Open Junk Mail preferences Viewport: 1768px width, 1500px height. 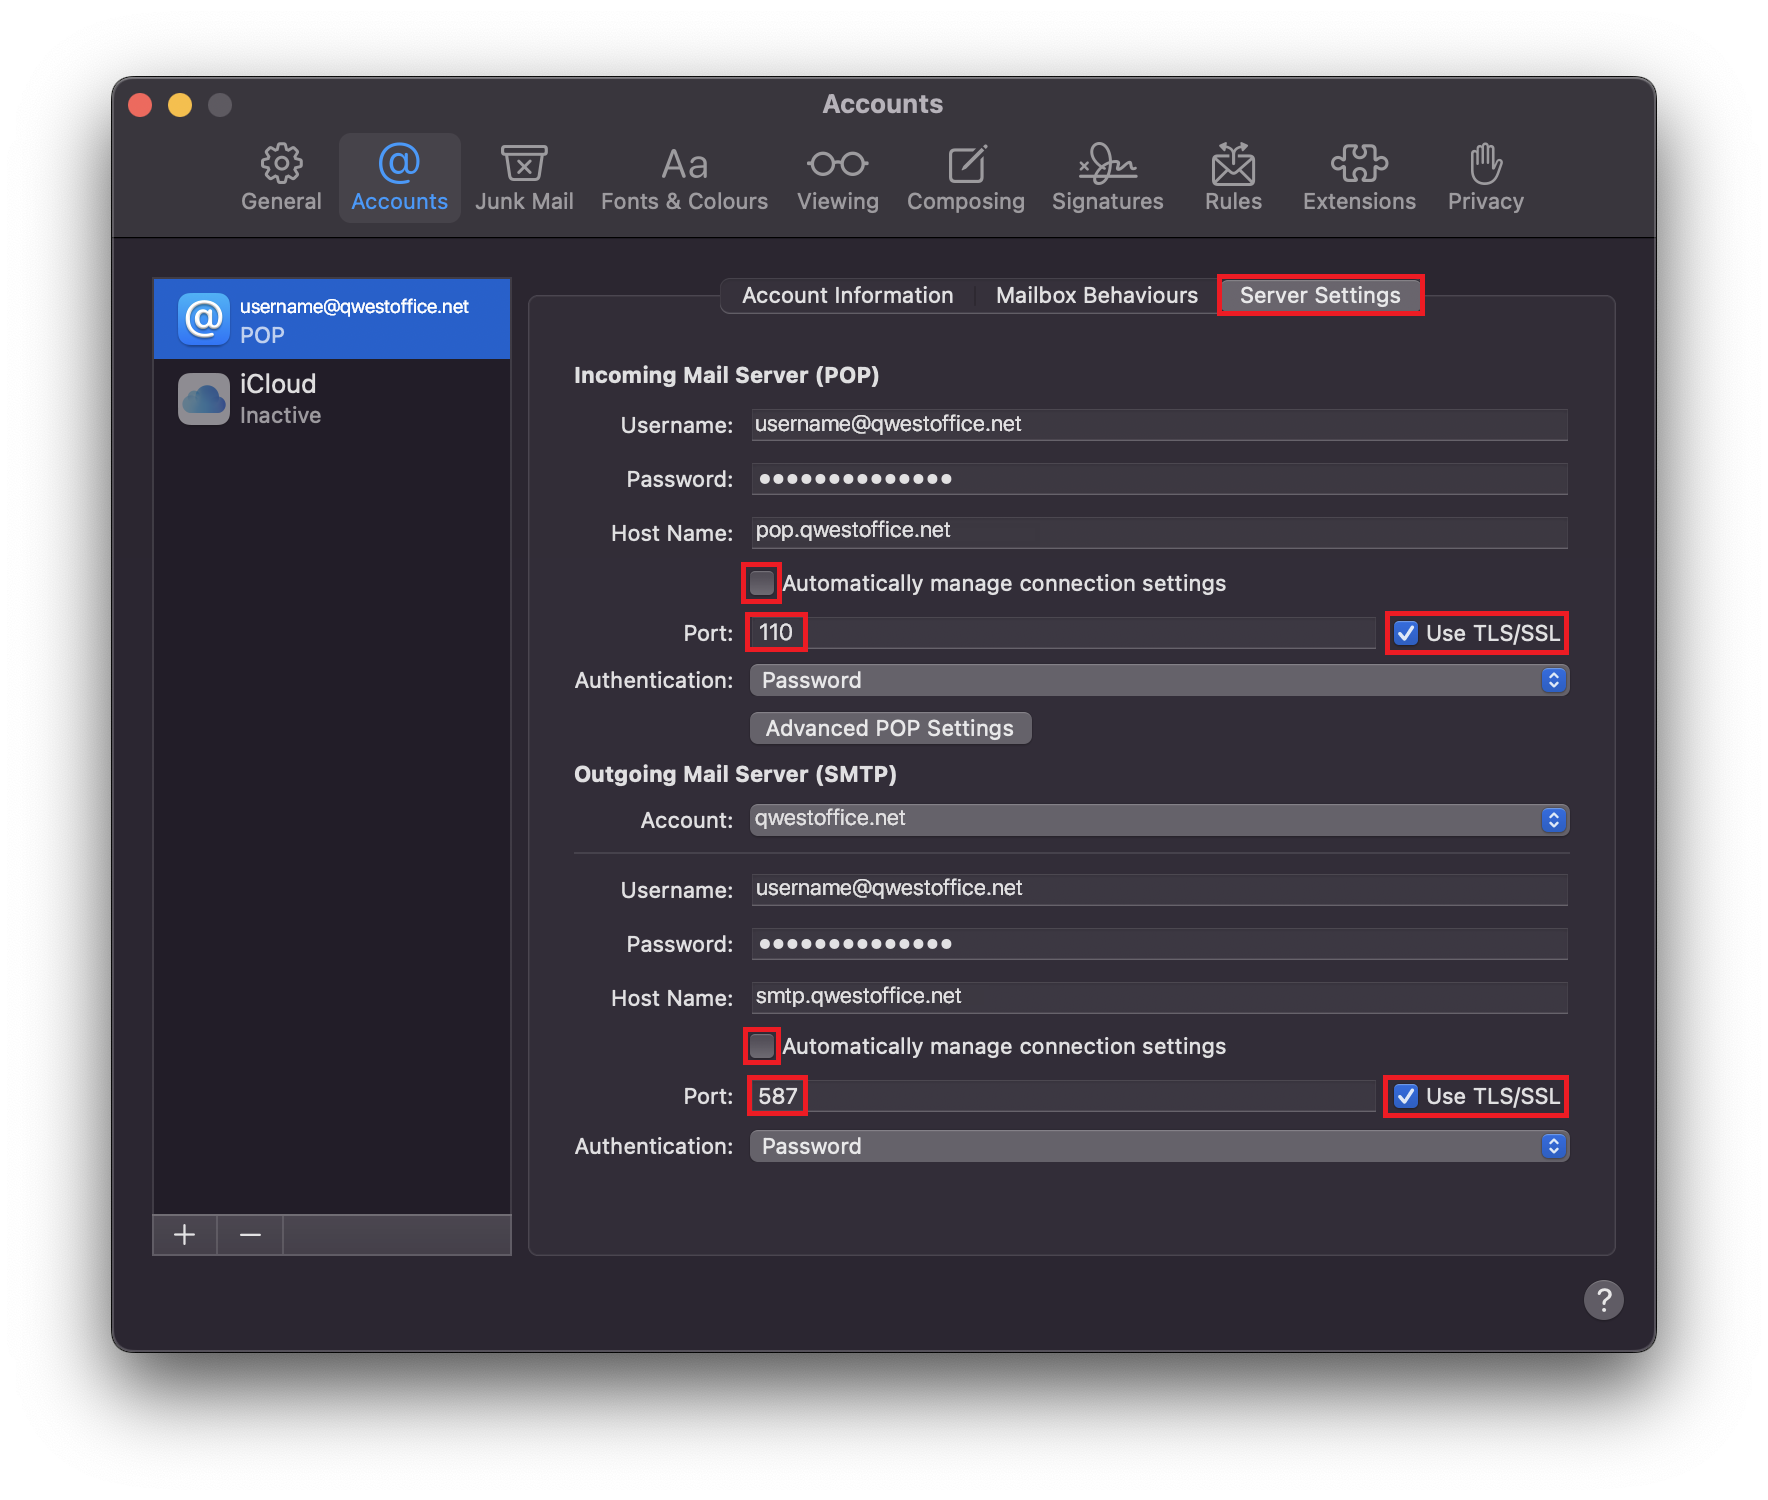(x=524, y=178)
